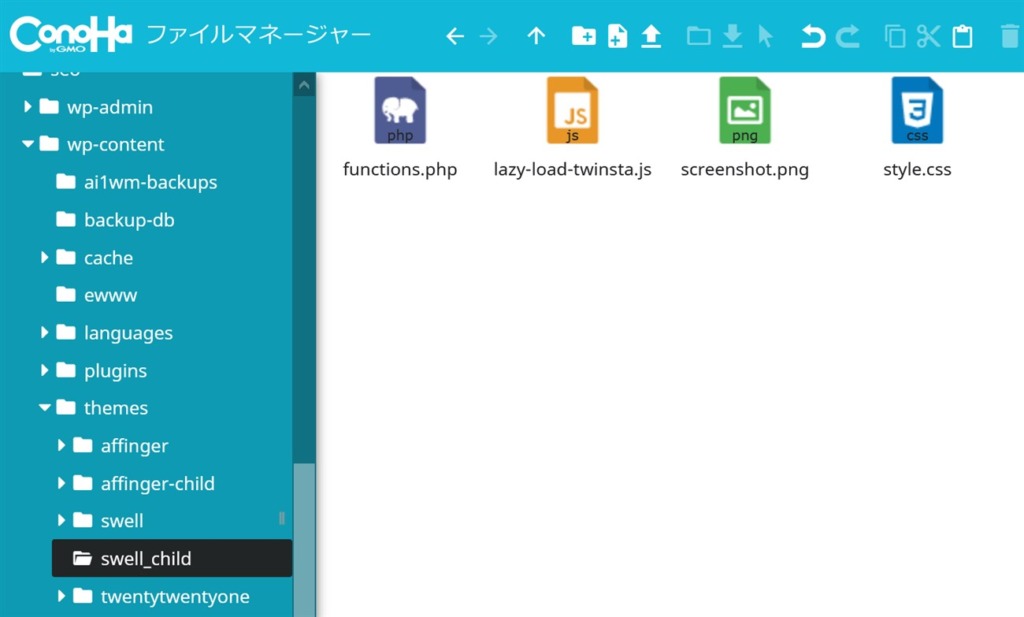Image resolution: width=1024 pixels, height=617 pixels.
Task: Open the backup-db folder
Action: tap(115, 219)
